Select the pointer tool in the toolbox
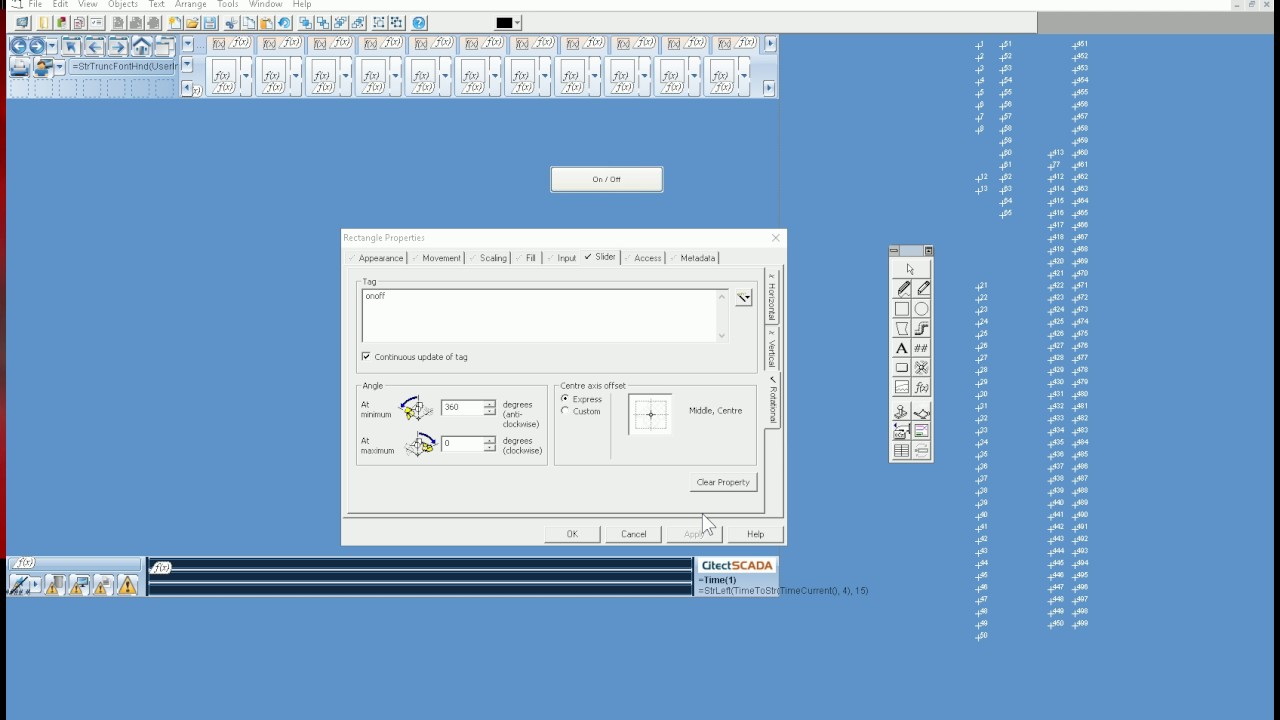The height and width of the screenshot is (720, 1280). click(910, 269)
